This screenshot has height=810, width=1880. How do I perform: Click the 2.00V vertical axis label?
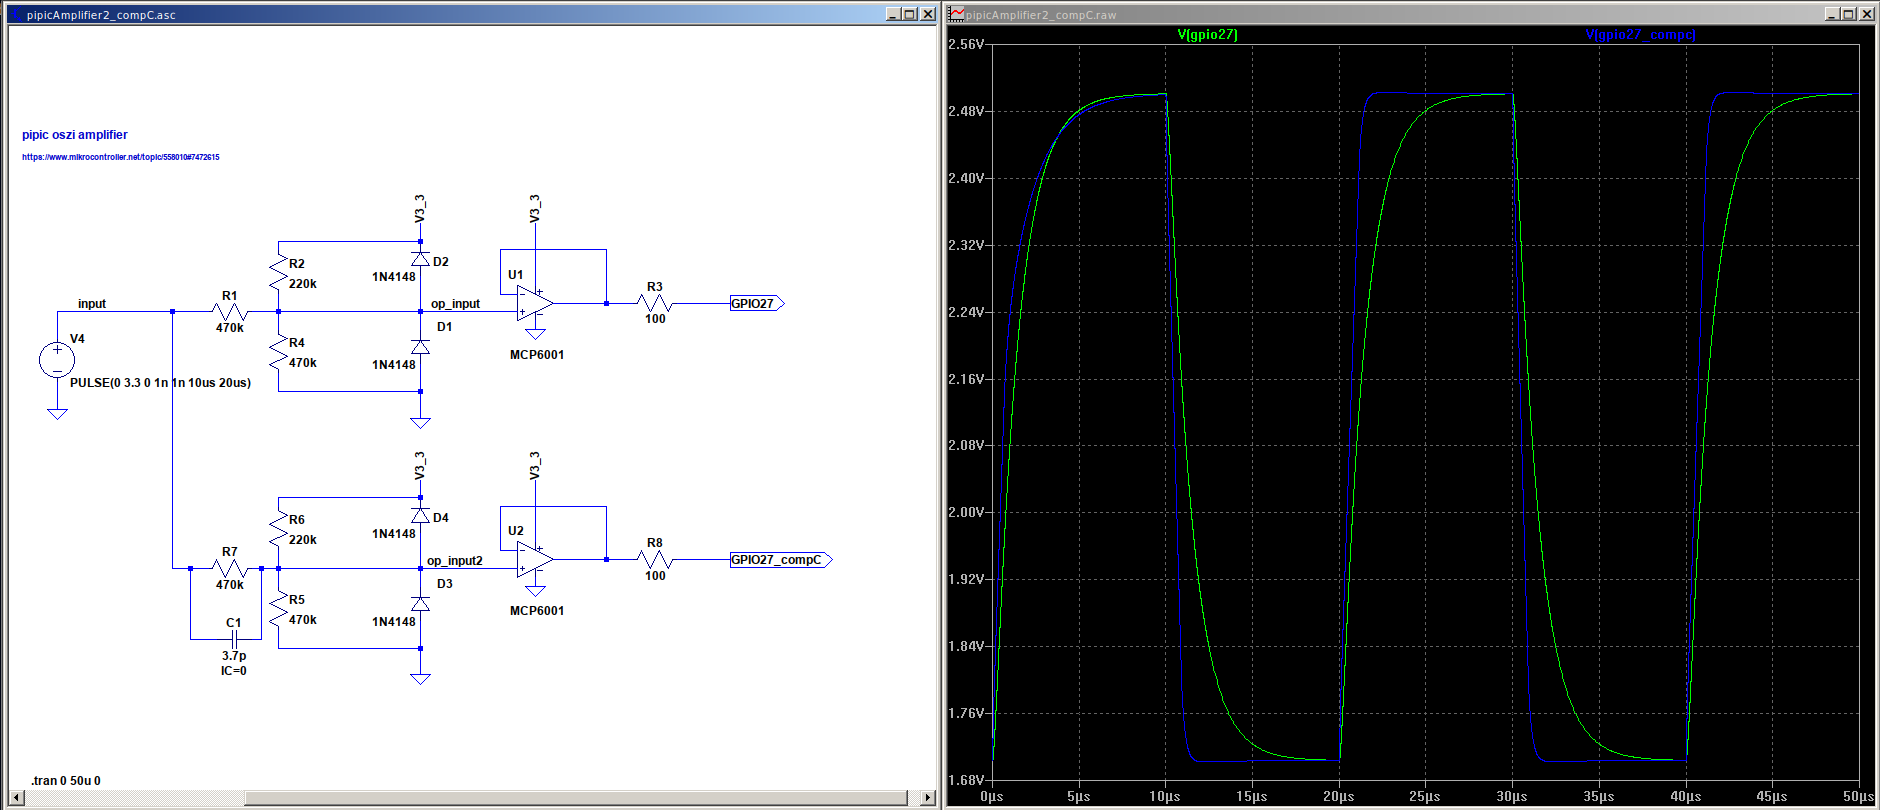tap(966, 512)
